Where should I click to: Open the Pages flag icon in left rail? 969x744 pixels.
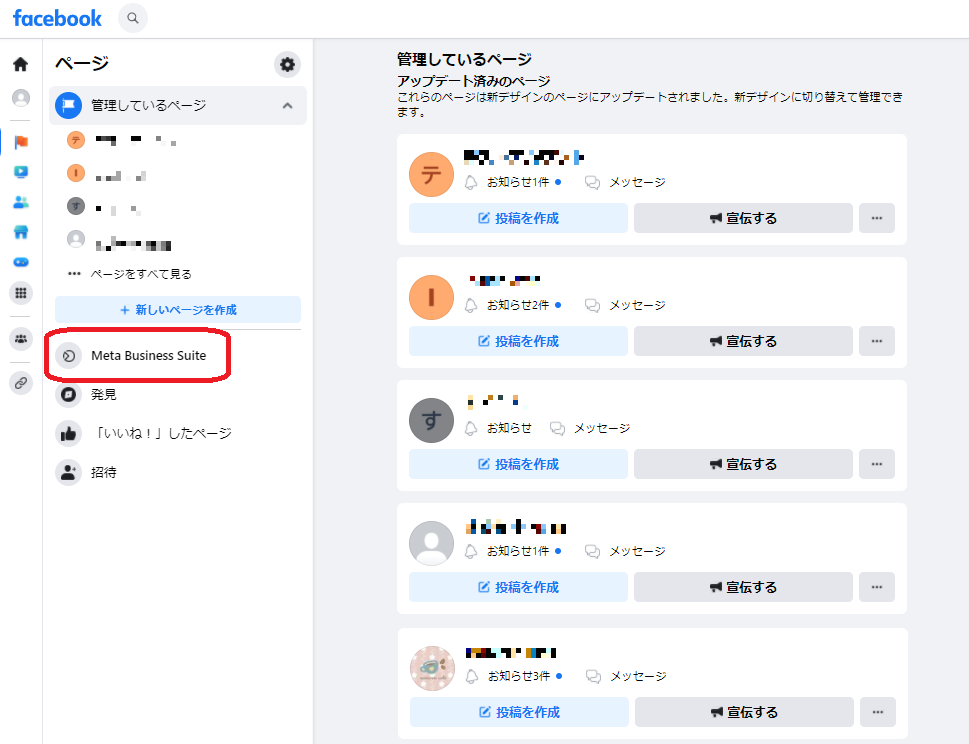[20, 142]
